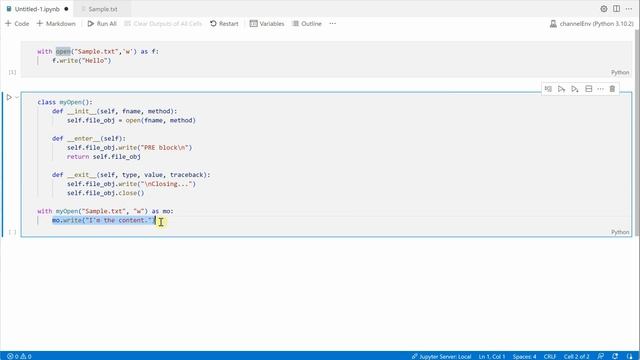Click the __exit__ method line
Viewport: 640px width, 360px height.
(x=131, y=175)
